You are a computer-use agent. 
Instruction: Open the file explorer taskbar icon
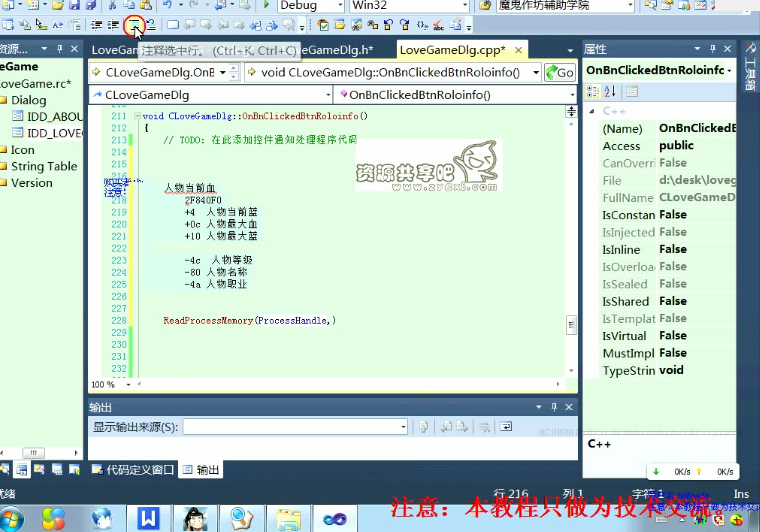coord(288,519)
